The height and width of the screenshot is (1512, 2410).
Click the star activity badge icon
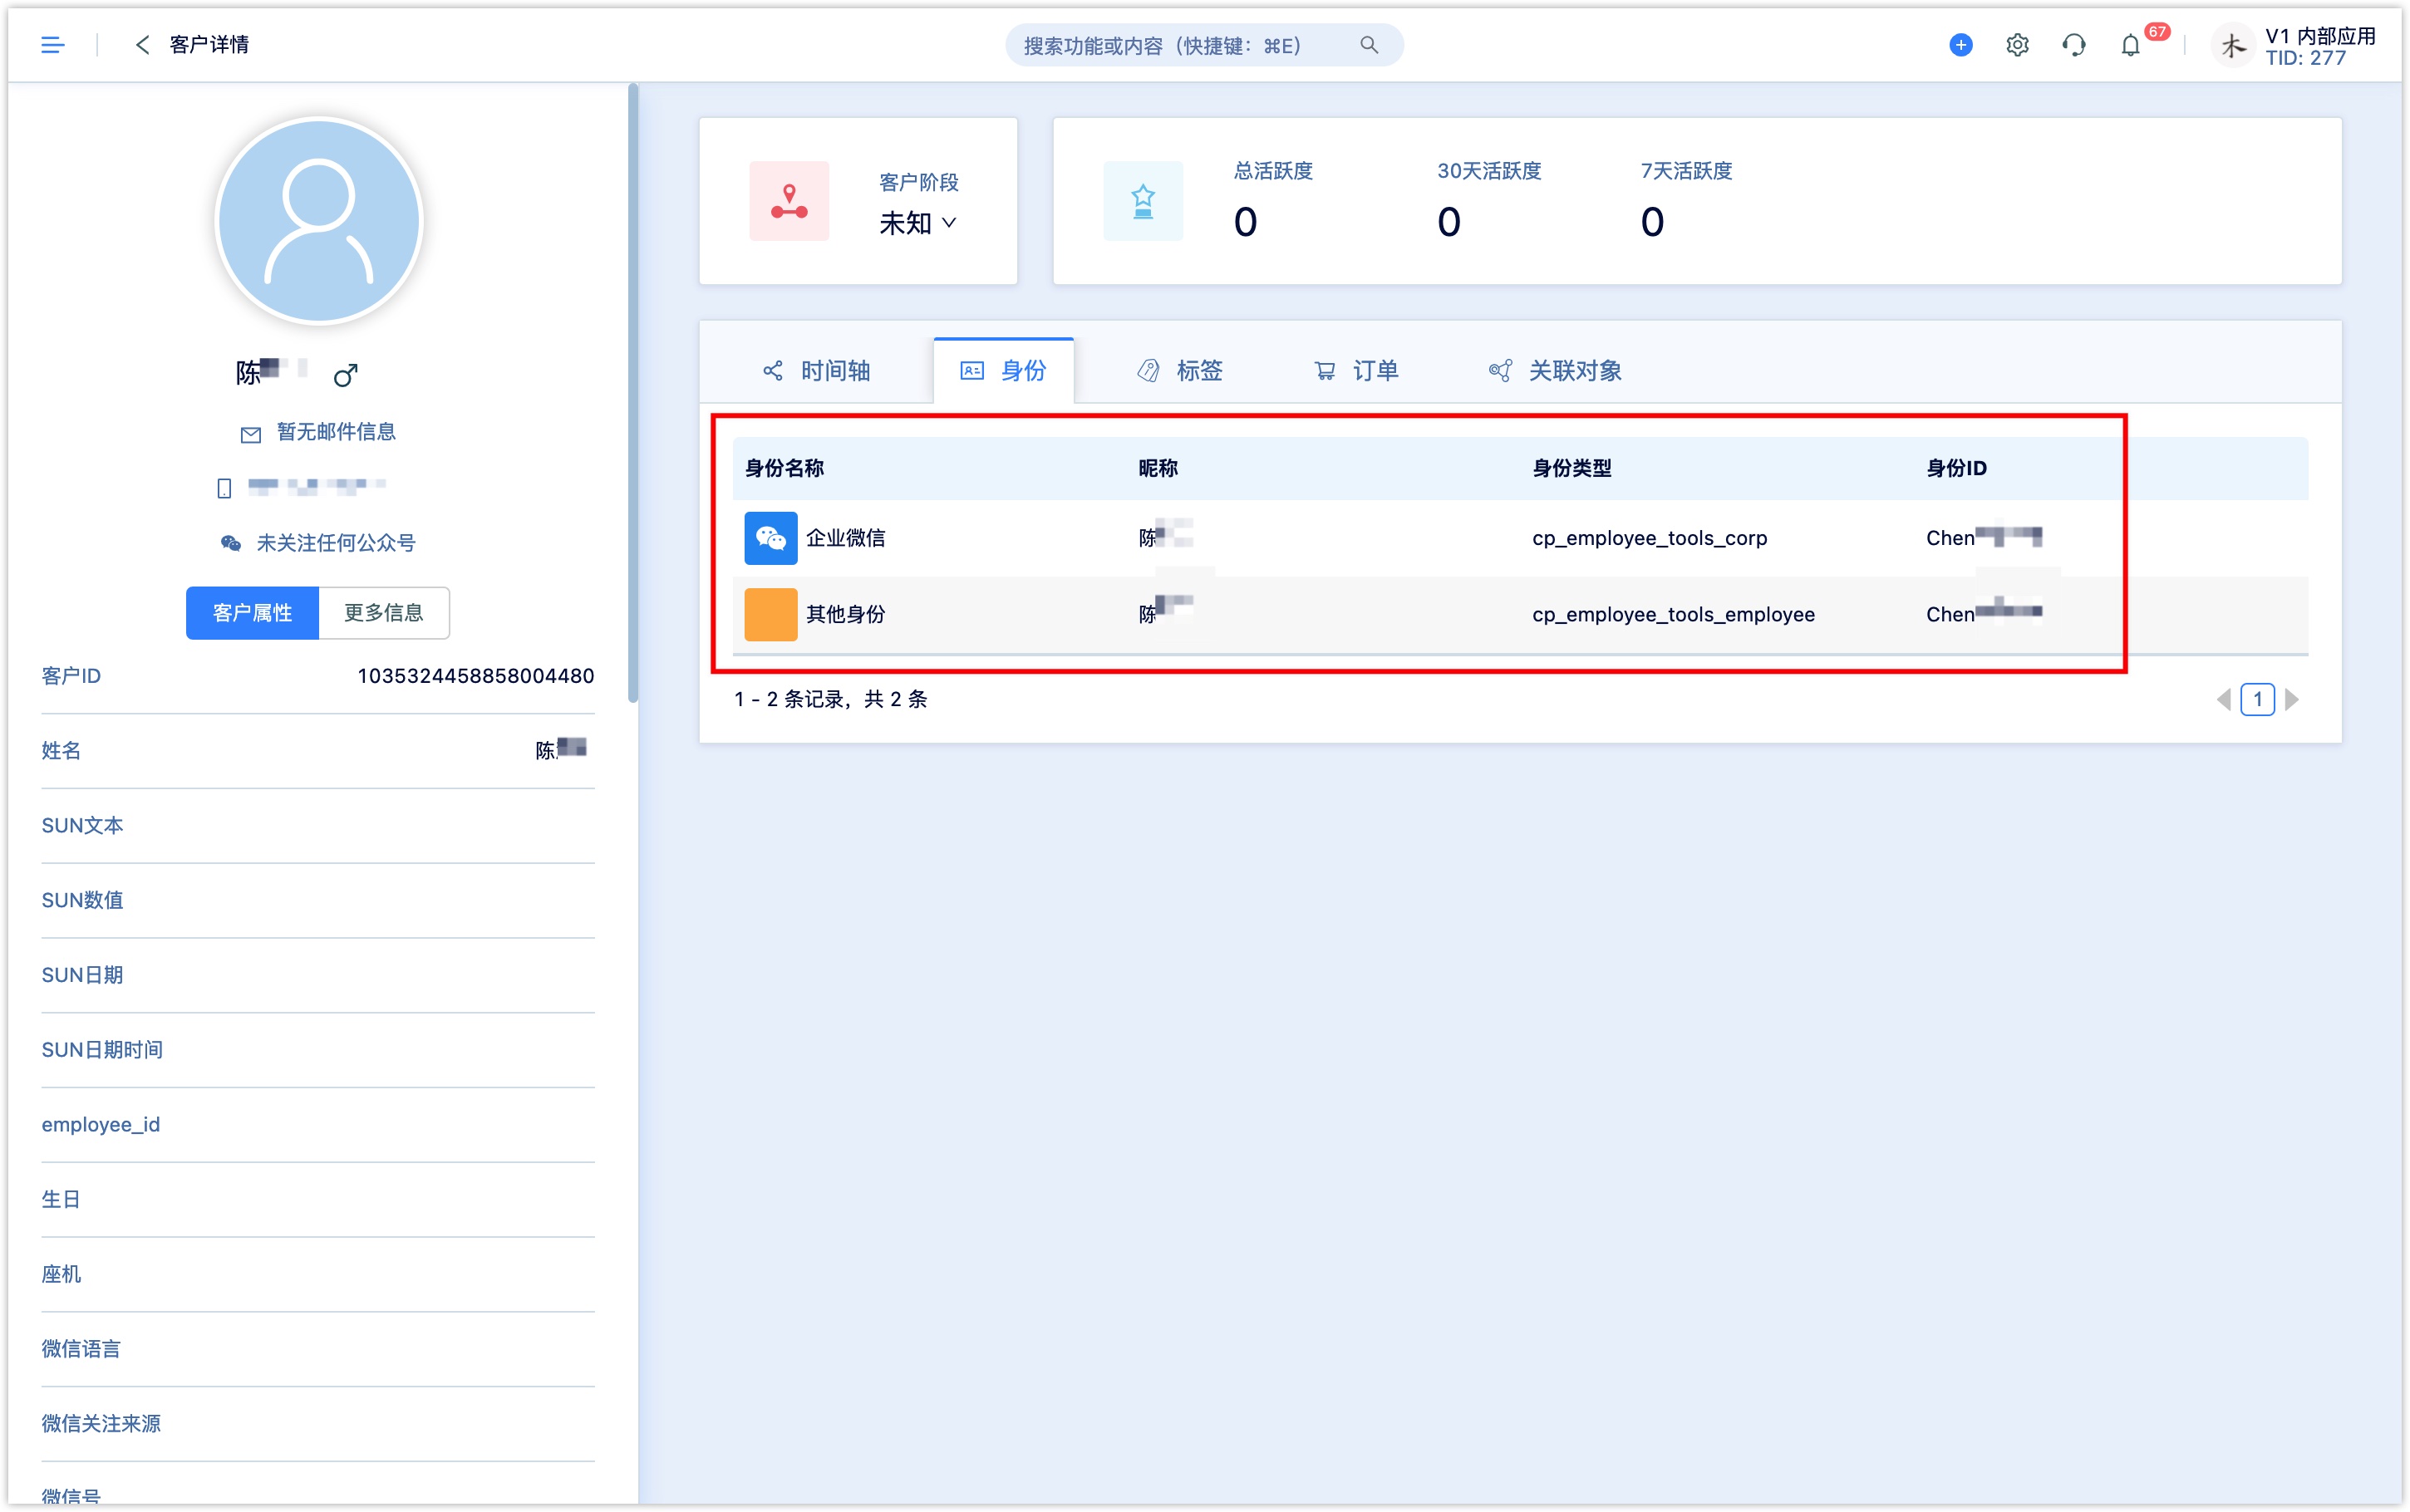[x=1143, y=201]
